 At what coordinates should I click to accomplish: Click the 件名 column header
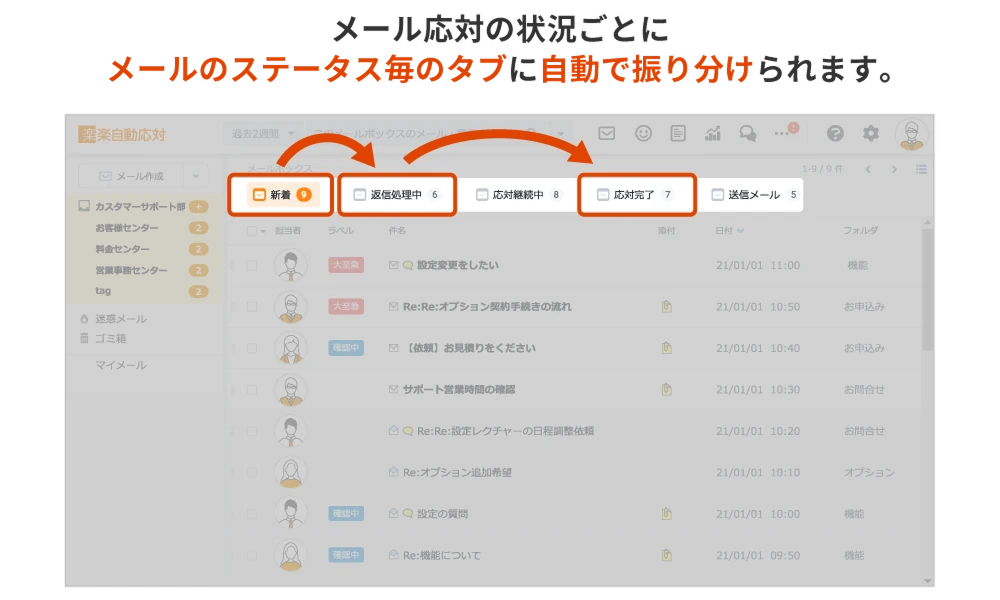(x=397, y=231)
